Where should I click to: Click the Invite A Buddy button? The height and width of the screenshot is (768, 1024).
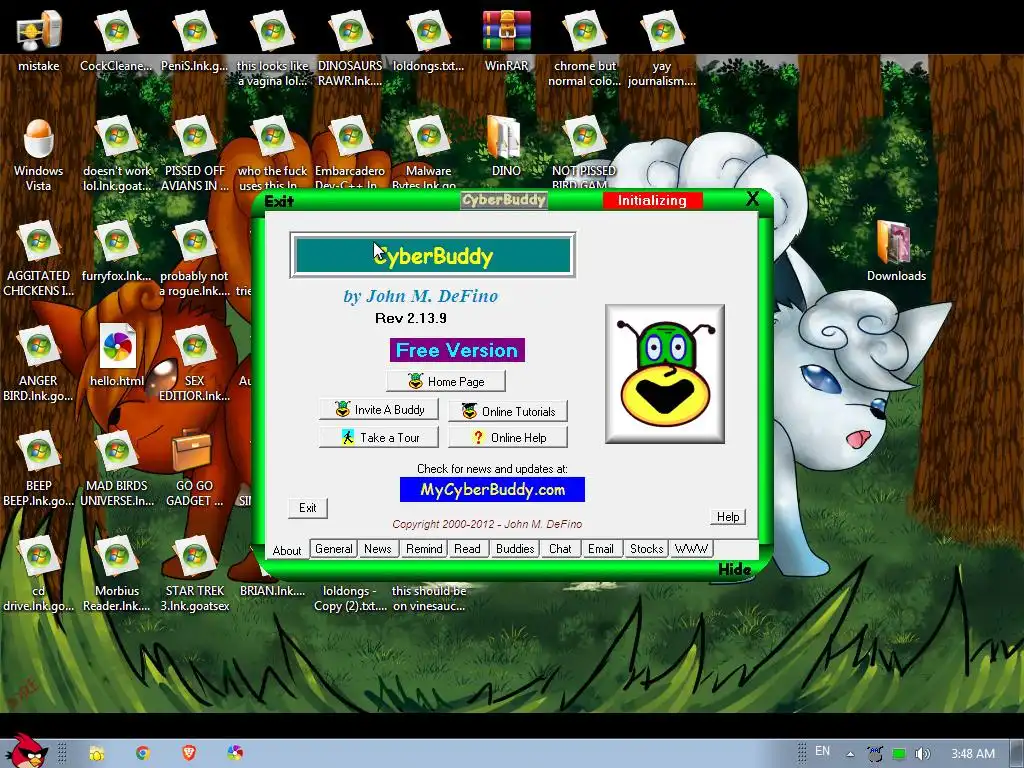379,409
